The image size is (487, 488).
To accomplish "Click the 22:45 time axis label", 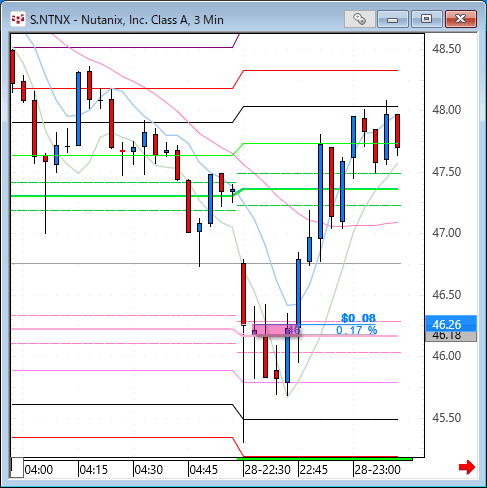I will tap(314, 470).
